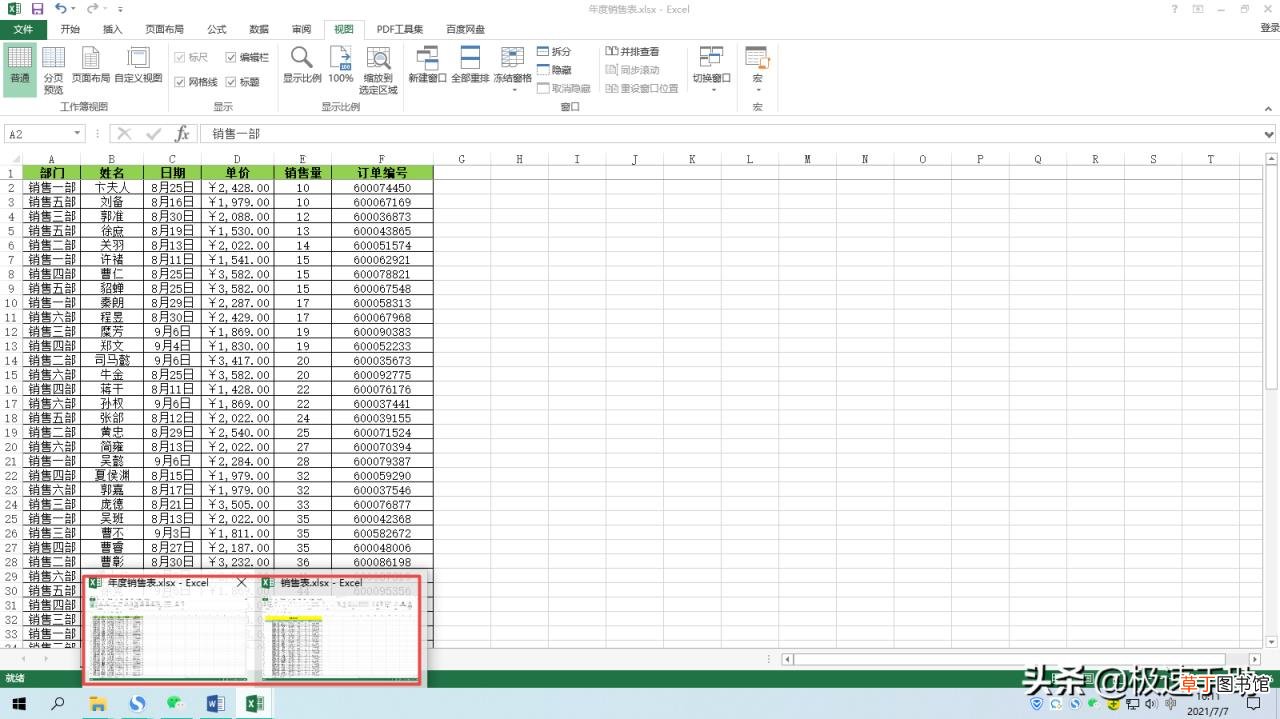This screenshot has height=719, width=1280.
Task: Click 隐藏 hide window
Action: tap(555, 70)
